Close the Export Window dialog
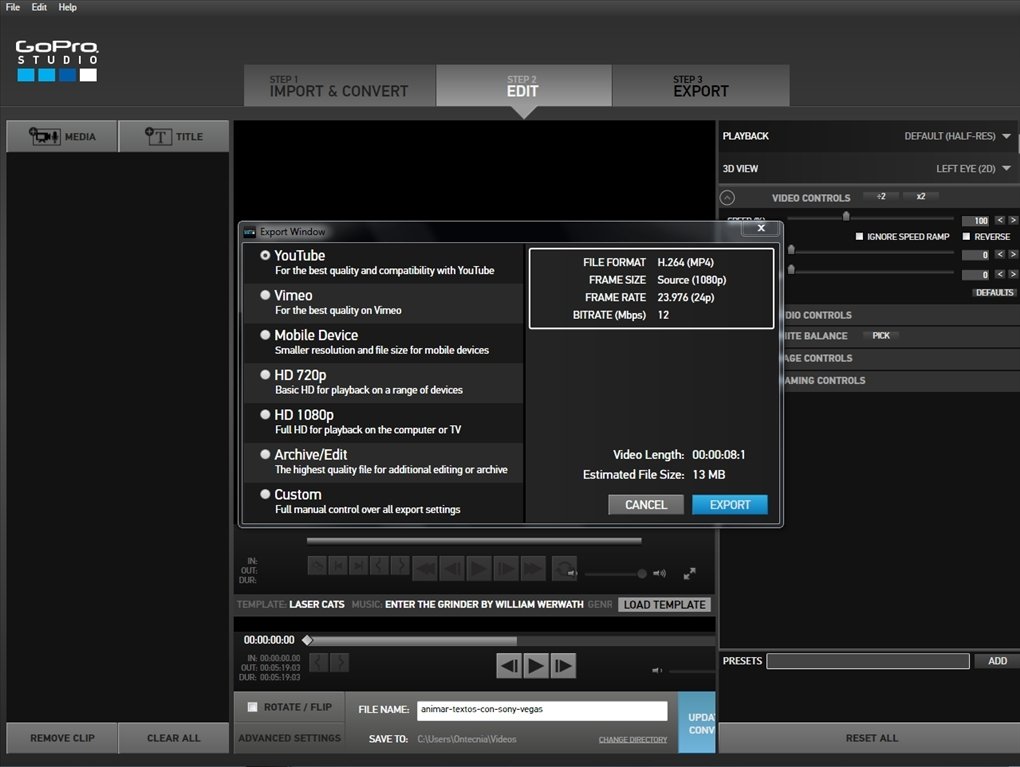 761,228
